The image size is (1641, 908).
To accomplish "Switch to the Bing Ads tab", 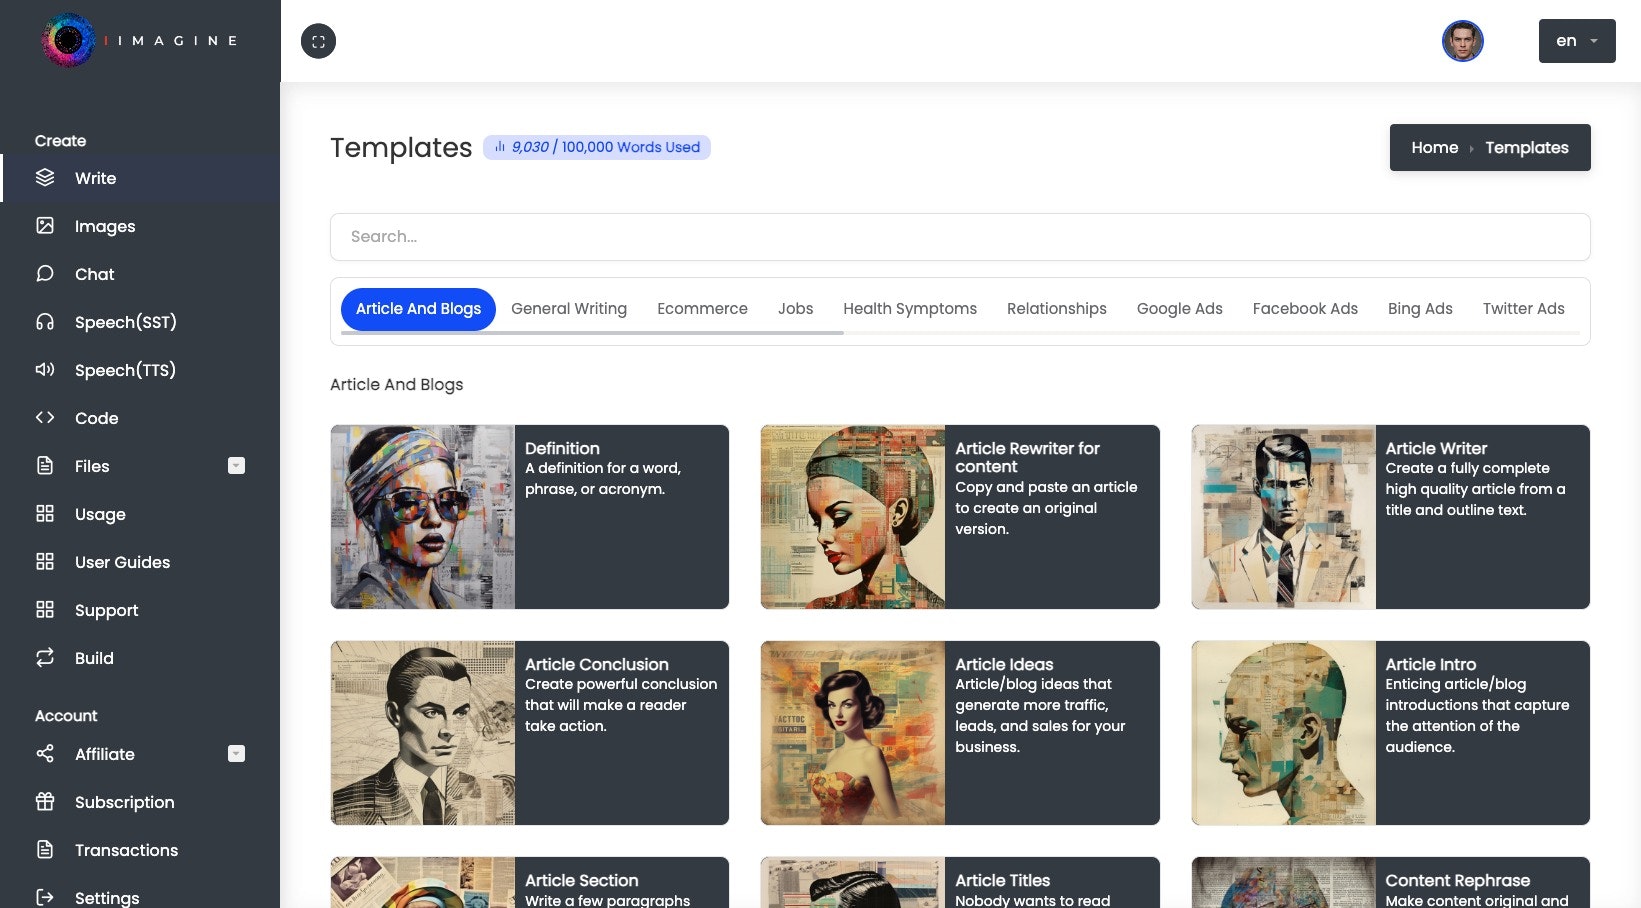I will (x=1420, y=309).
